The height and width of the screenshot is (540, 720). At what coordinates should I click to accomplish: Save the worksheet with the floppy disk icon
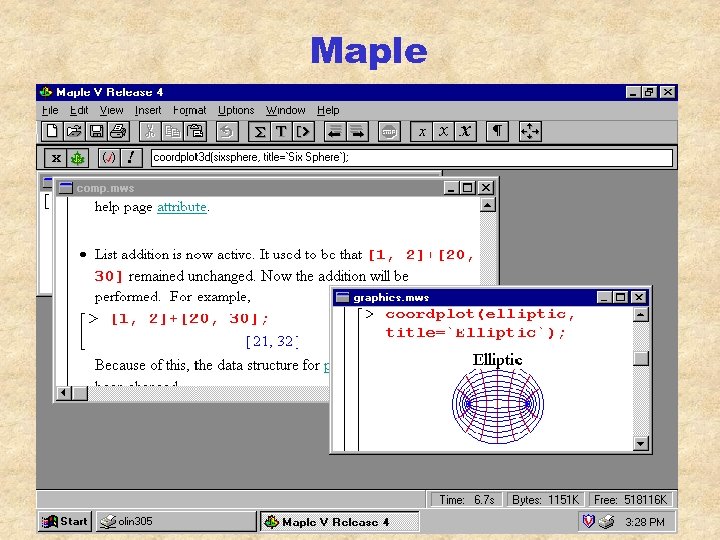(96, 131)
